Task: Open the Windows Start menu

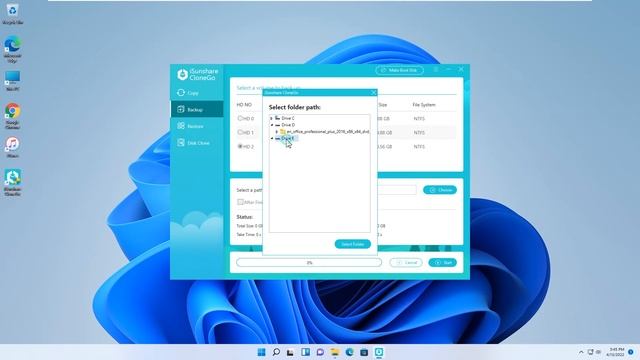Action: click(x=261, y=352)
